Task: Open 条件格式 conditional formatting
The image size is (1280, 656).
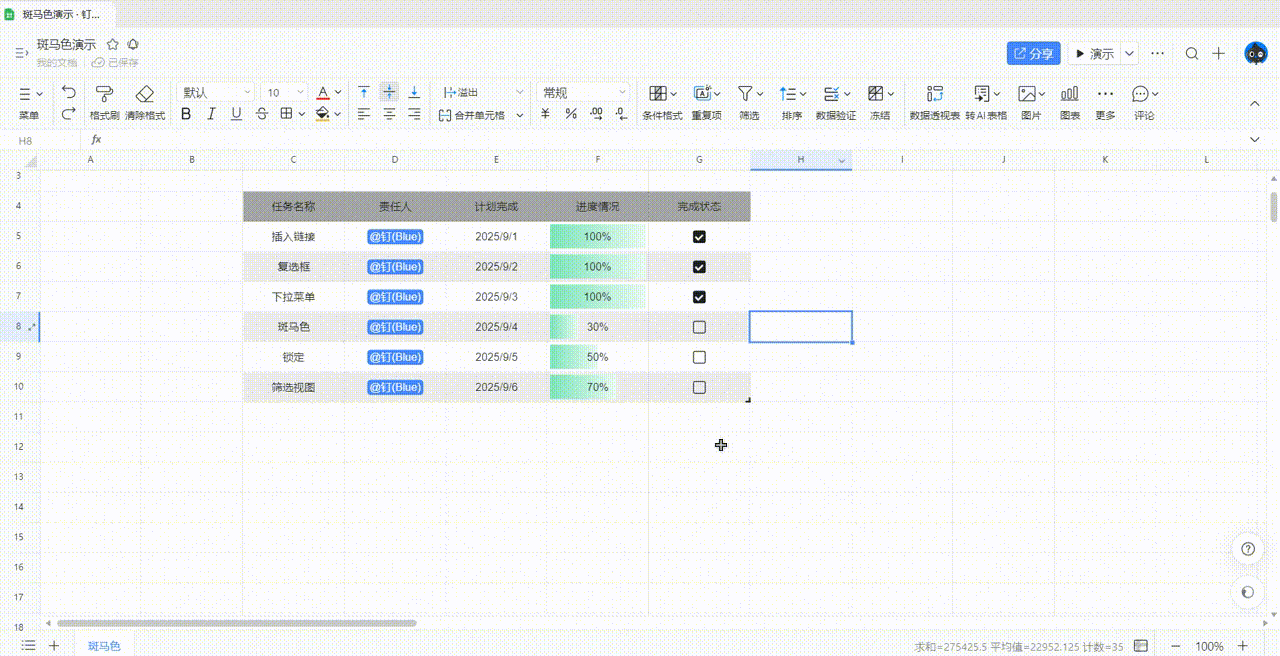Action: [662, 103]
